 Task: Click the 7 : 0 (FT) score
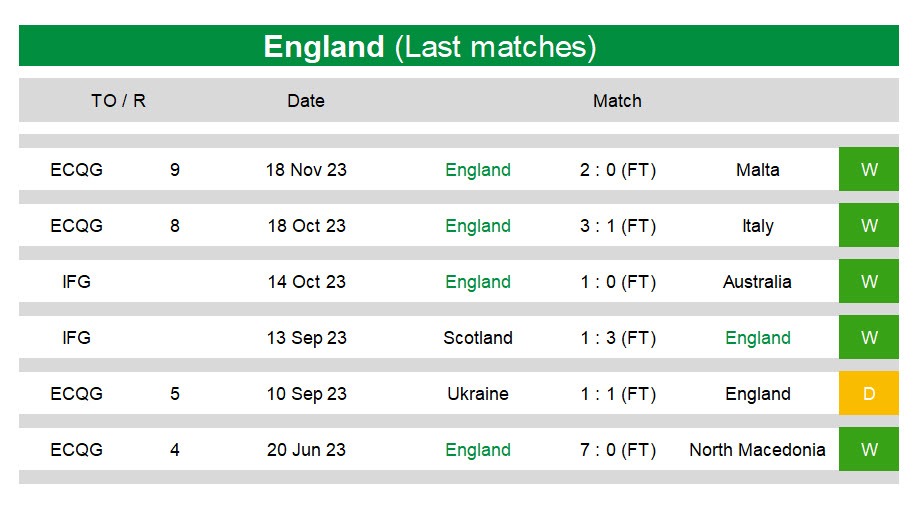[x=618, y=450]
